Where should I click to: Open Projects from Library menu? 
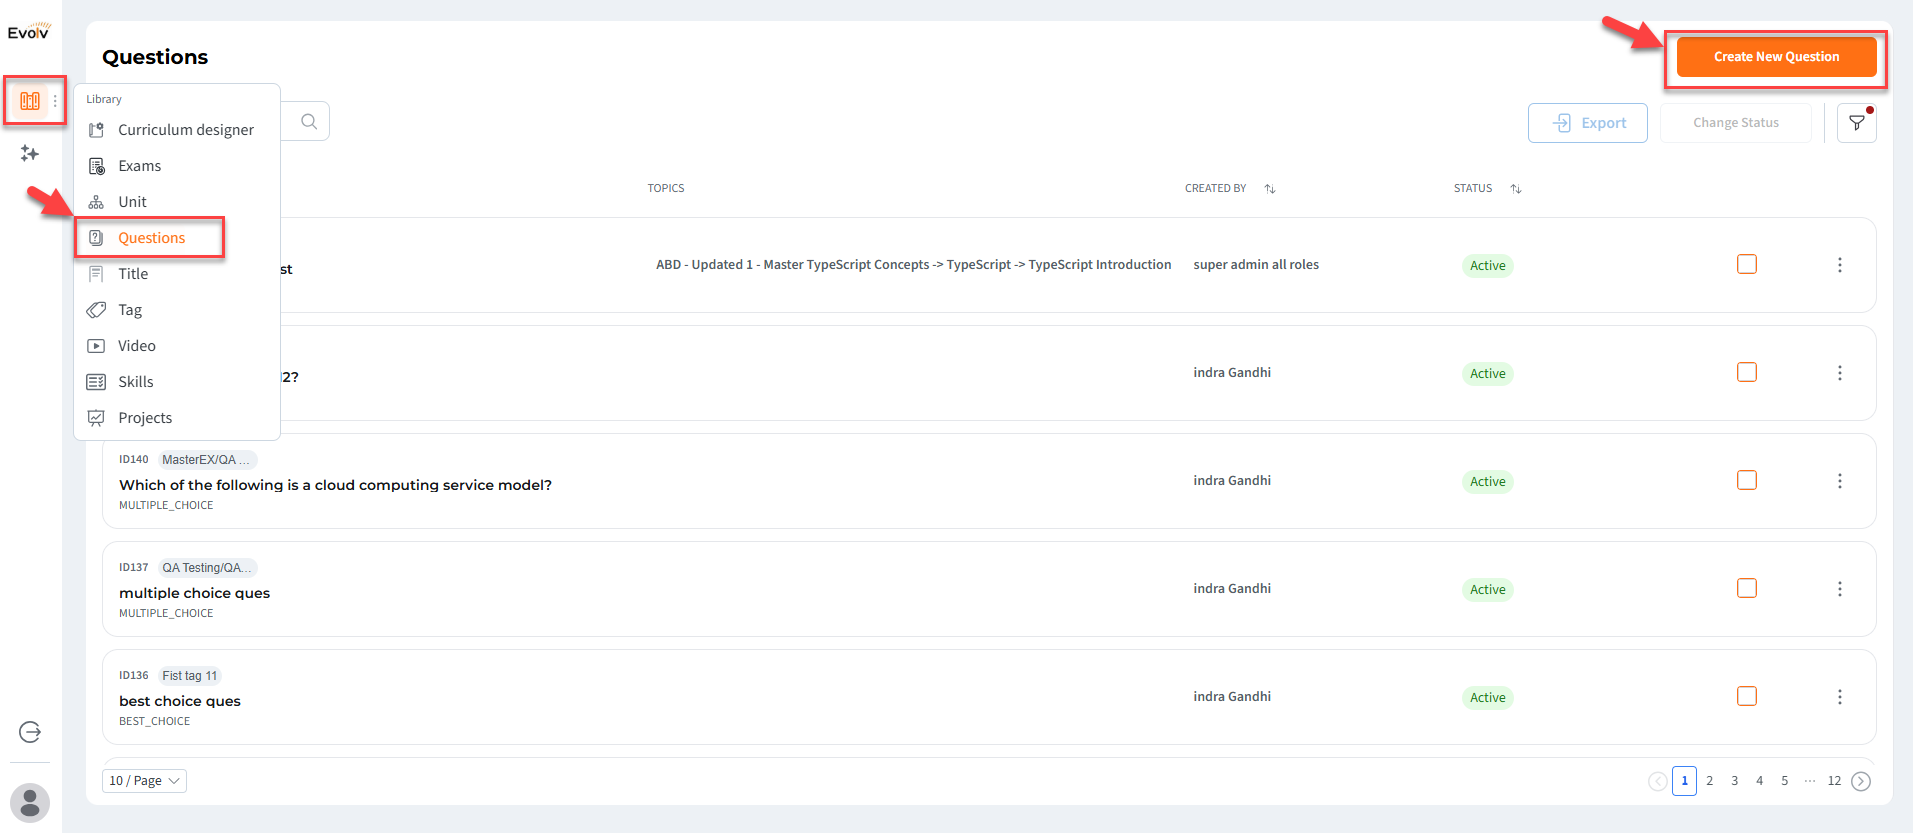click(x=177, y=418)
